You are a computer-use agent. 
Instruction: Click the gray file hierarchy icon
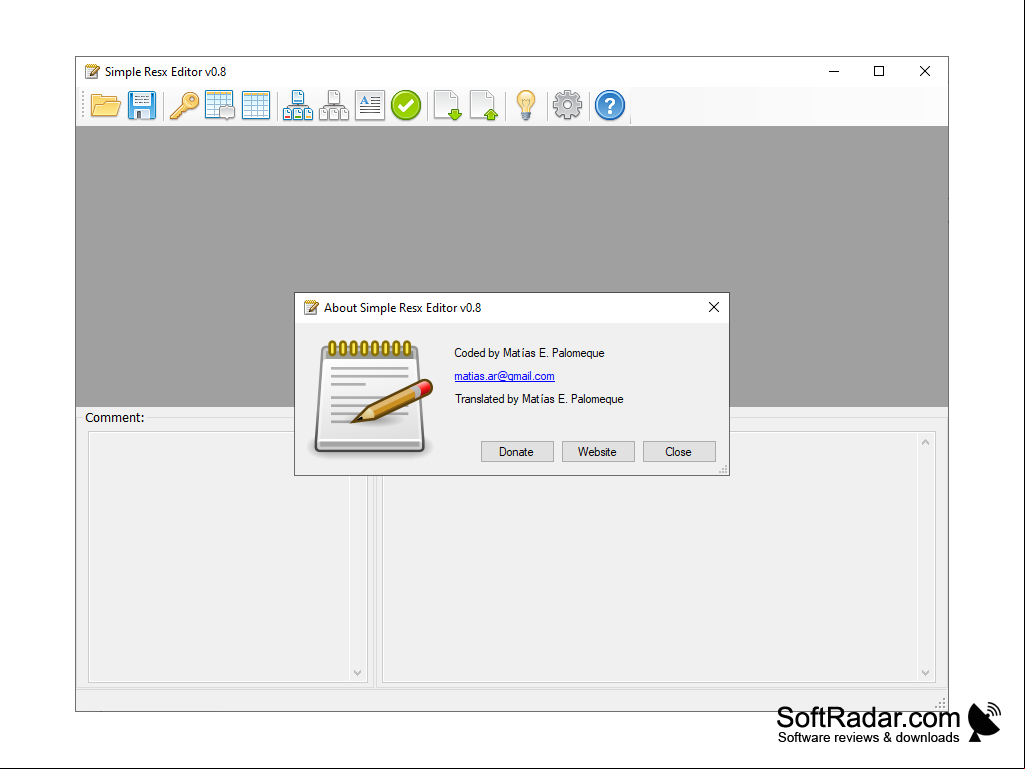tap(333, 105)
